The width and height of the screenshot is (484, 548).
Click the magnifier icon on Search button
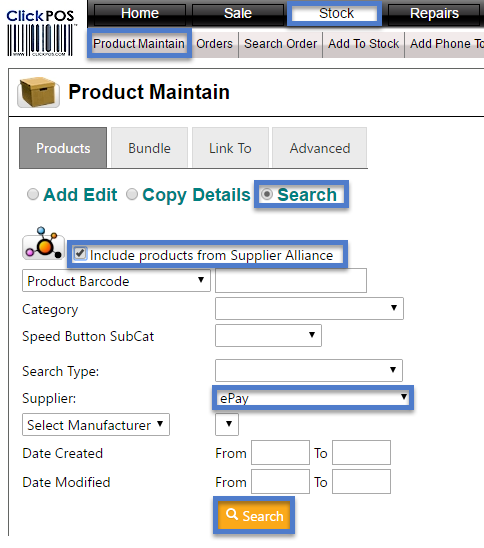pyautogui.click(x=232, y=514)
